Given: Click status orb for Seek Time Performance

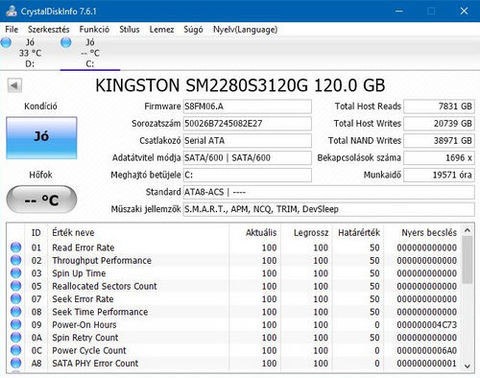Looking at the screenshot, I should [x=16, y=312].
